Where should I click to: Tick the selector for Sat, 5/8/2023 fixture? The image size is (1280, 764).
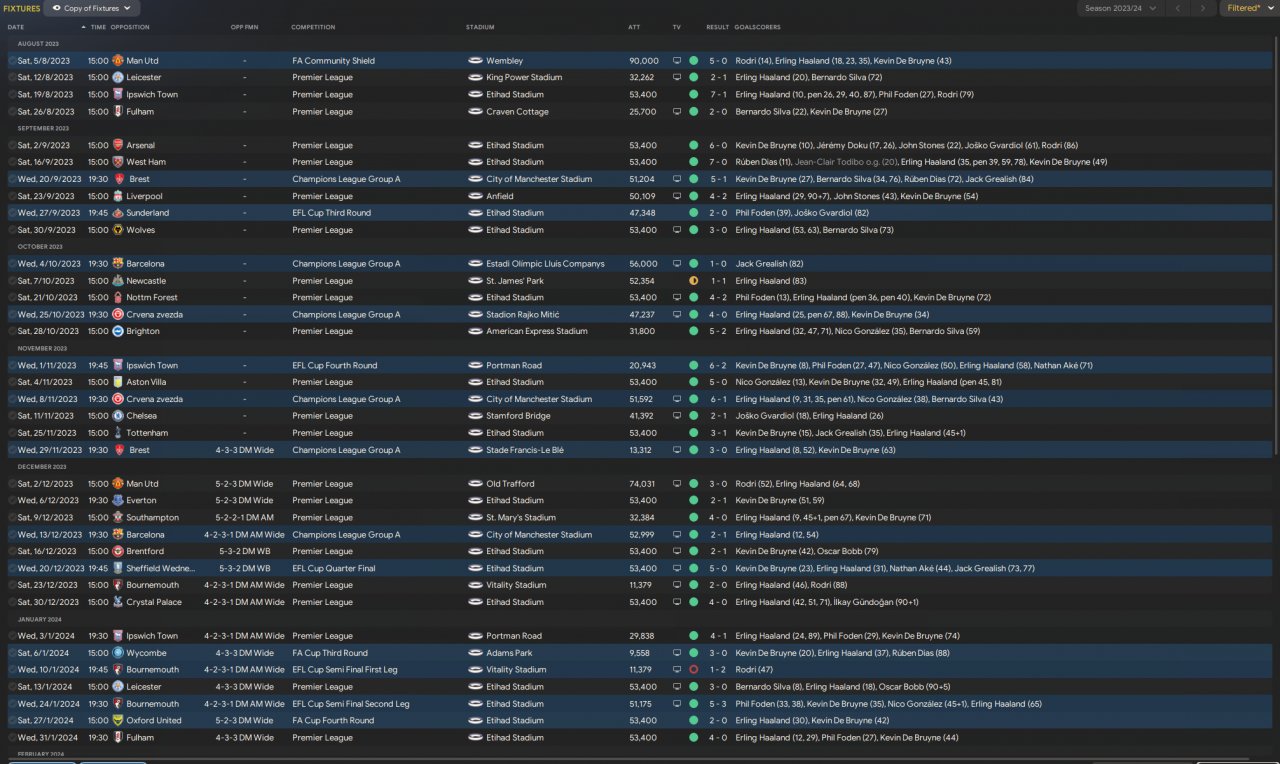[x=12, y=61]
